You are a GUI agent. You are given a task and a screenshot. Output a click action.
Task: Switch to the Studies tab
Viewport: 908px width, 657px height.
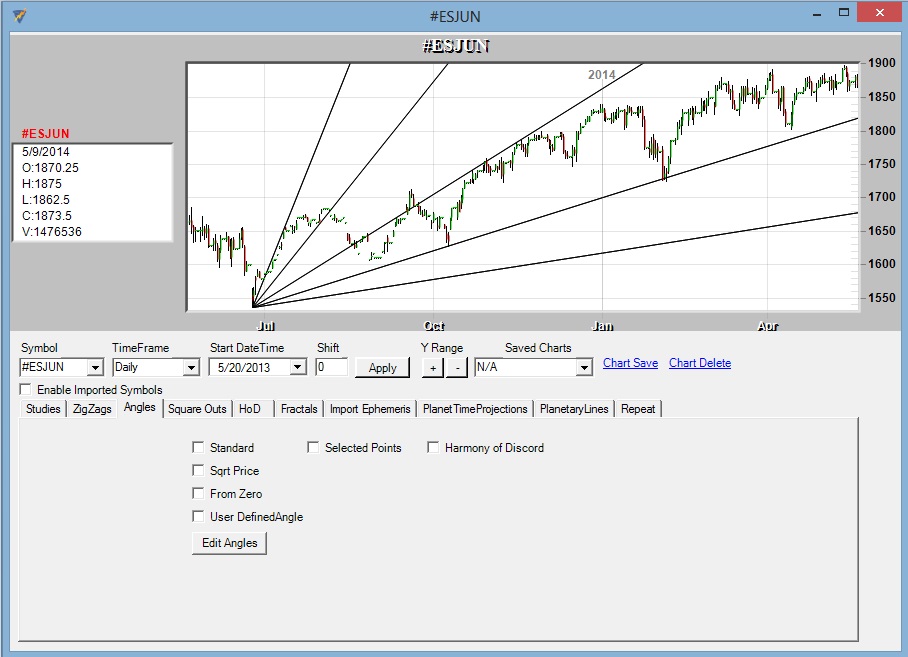click(x=43, y=409)
